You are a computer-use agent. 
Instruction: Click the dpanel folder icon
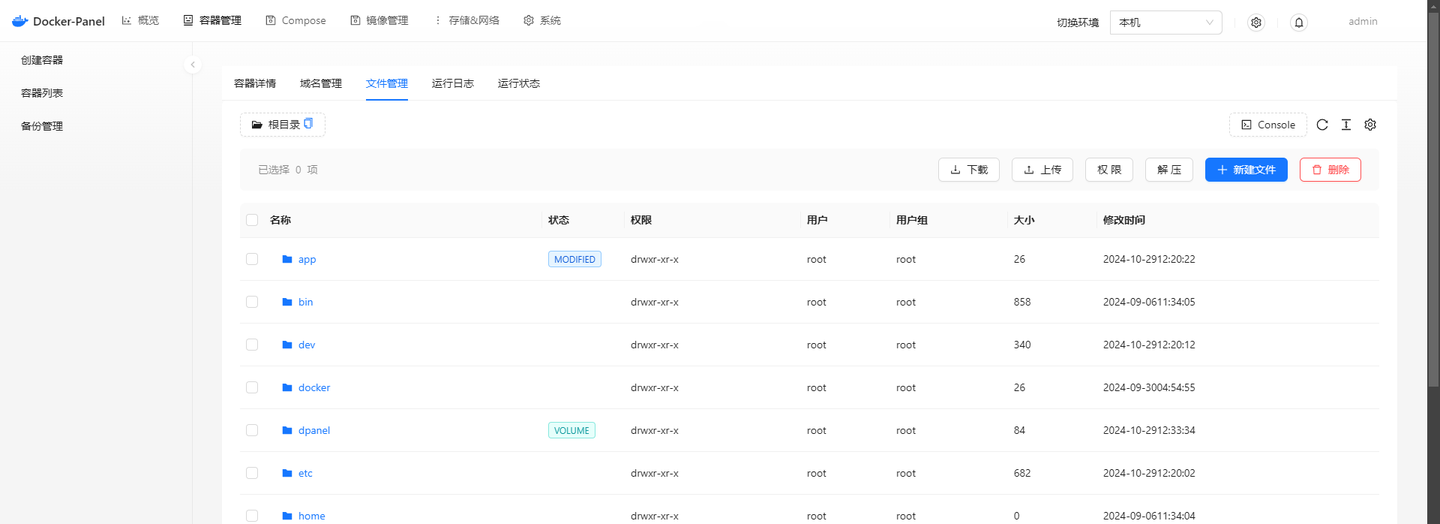click(287, 431)
